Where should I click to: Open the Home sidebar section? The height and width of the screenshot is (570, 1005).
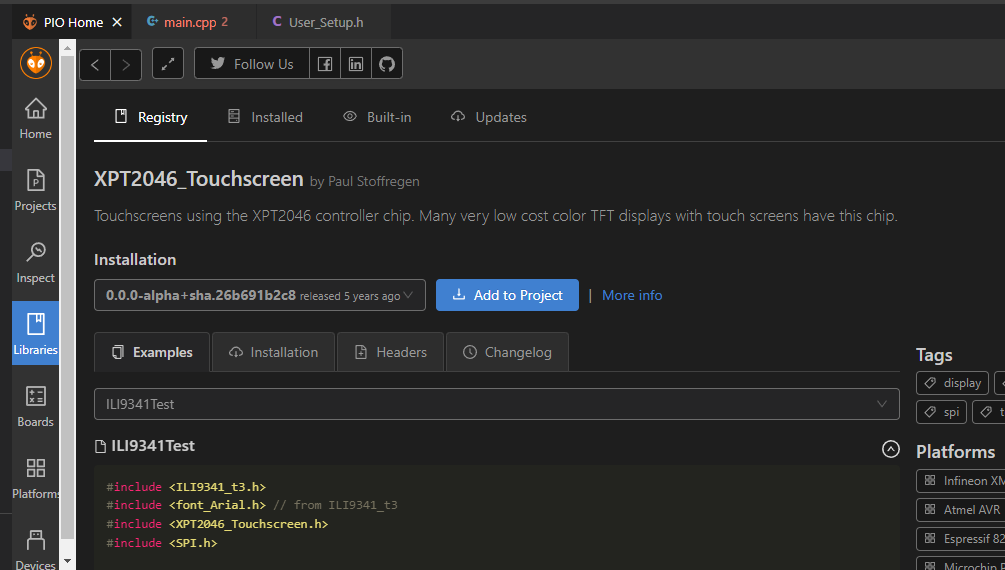(x=35, y=119)
